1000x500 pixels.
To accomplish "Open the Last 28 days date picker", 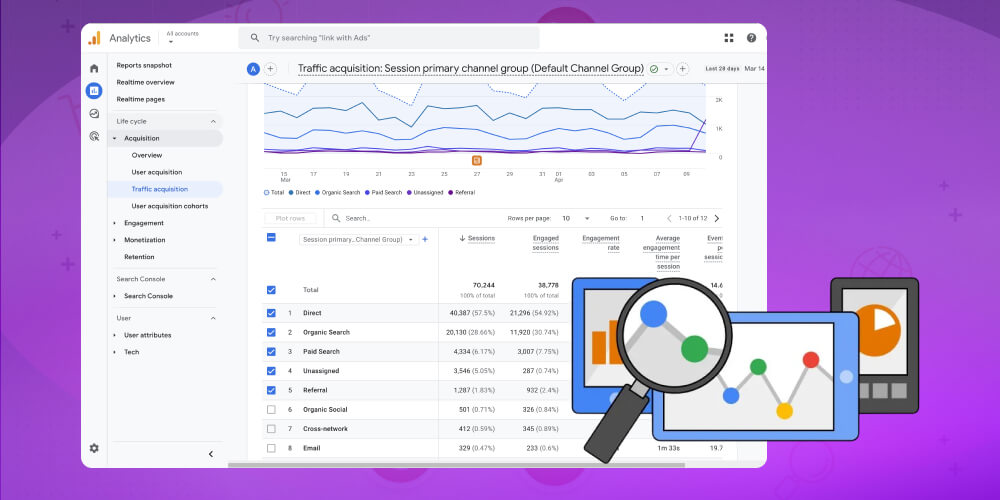I will pyautogui.click(x=722, y=69).
